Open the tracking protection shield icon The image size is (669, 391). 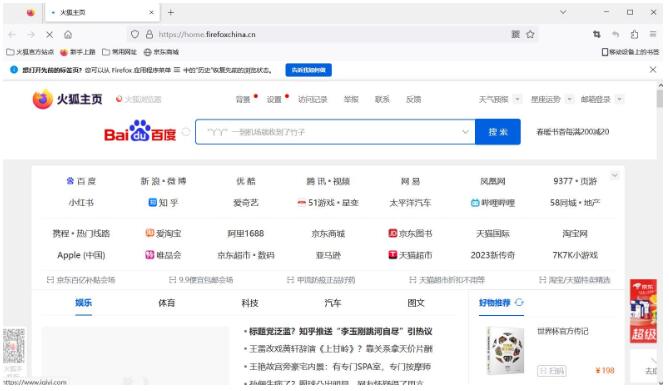(x=135, y=34)
